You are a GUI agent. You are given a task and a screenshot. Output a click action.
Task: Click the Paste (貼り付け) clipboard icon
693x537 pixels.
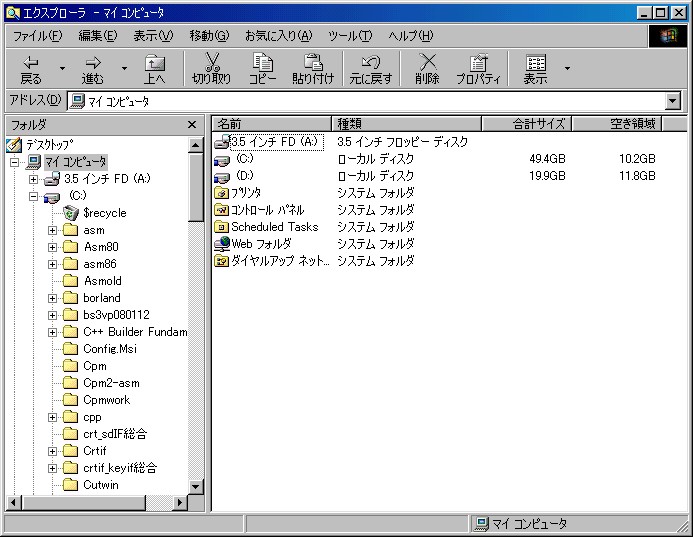313,63
